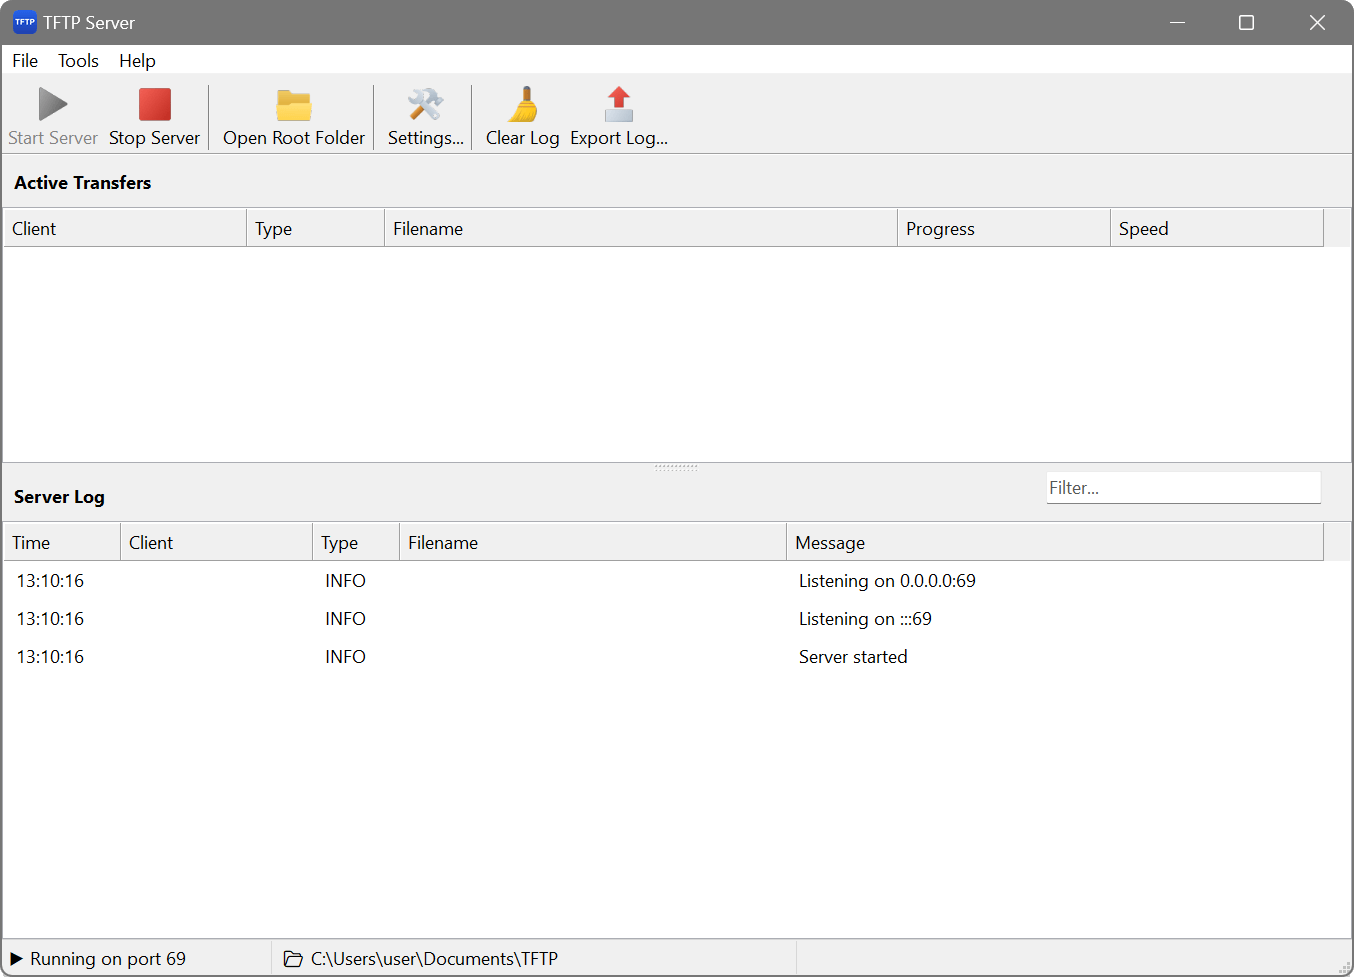This screenshot has width=1354, height=977.
Task: Click the TFTP app icon in titlebar
Action: click(24, 21)
